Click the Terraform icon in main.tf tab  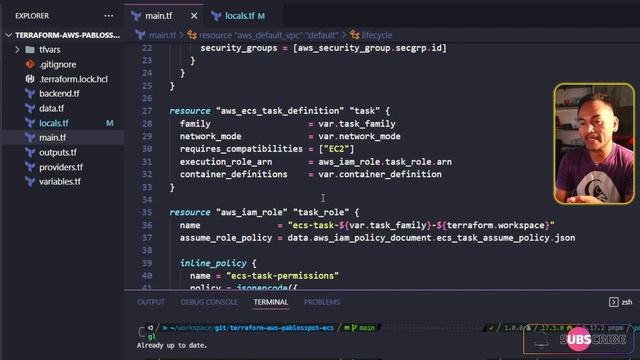click(x=136, y=16)
